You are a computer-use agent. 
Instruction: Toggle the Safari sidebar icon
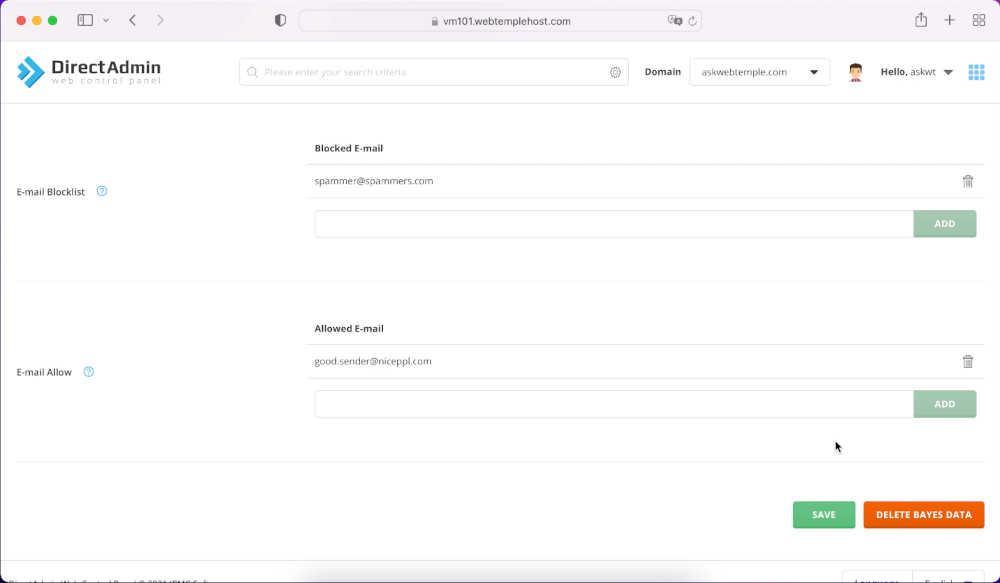coord(85,20)
